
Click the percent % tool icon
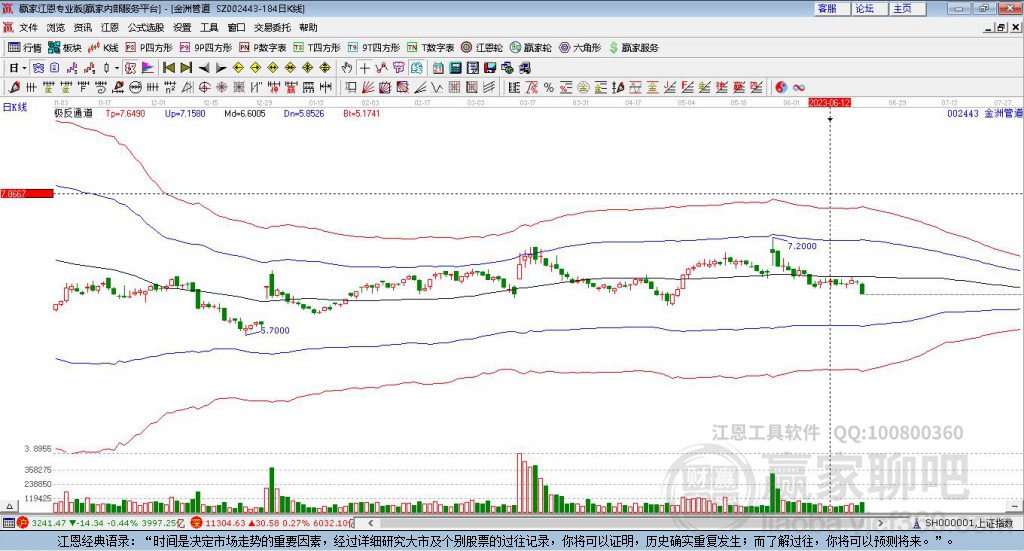[x=549, y=87]
